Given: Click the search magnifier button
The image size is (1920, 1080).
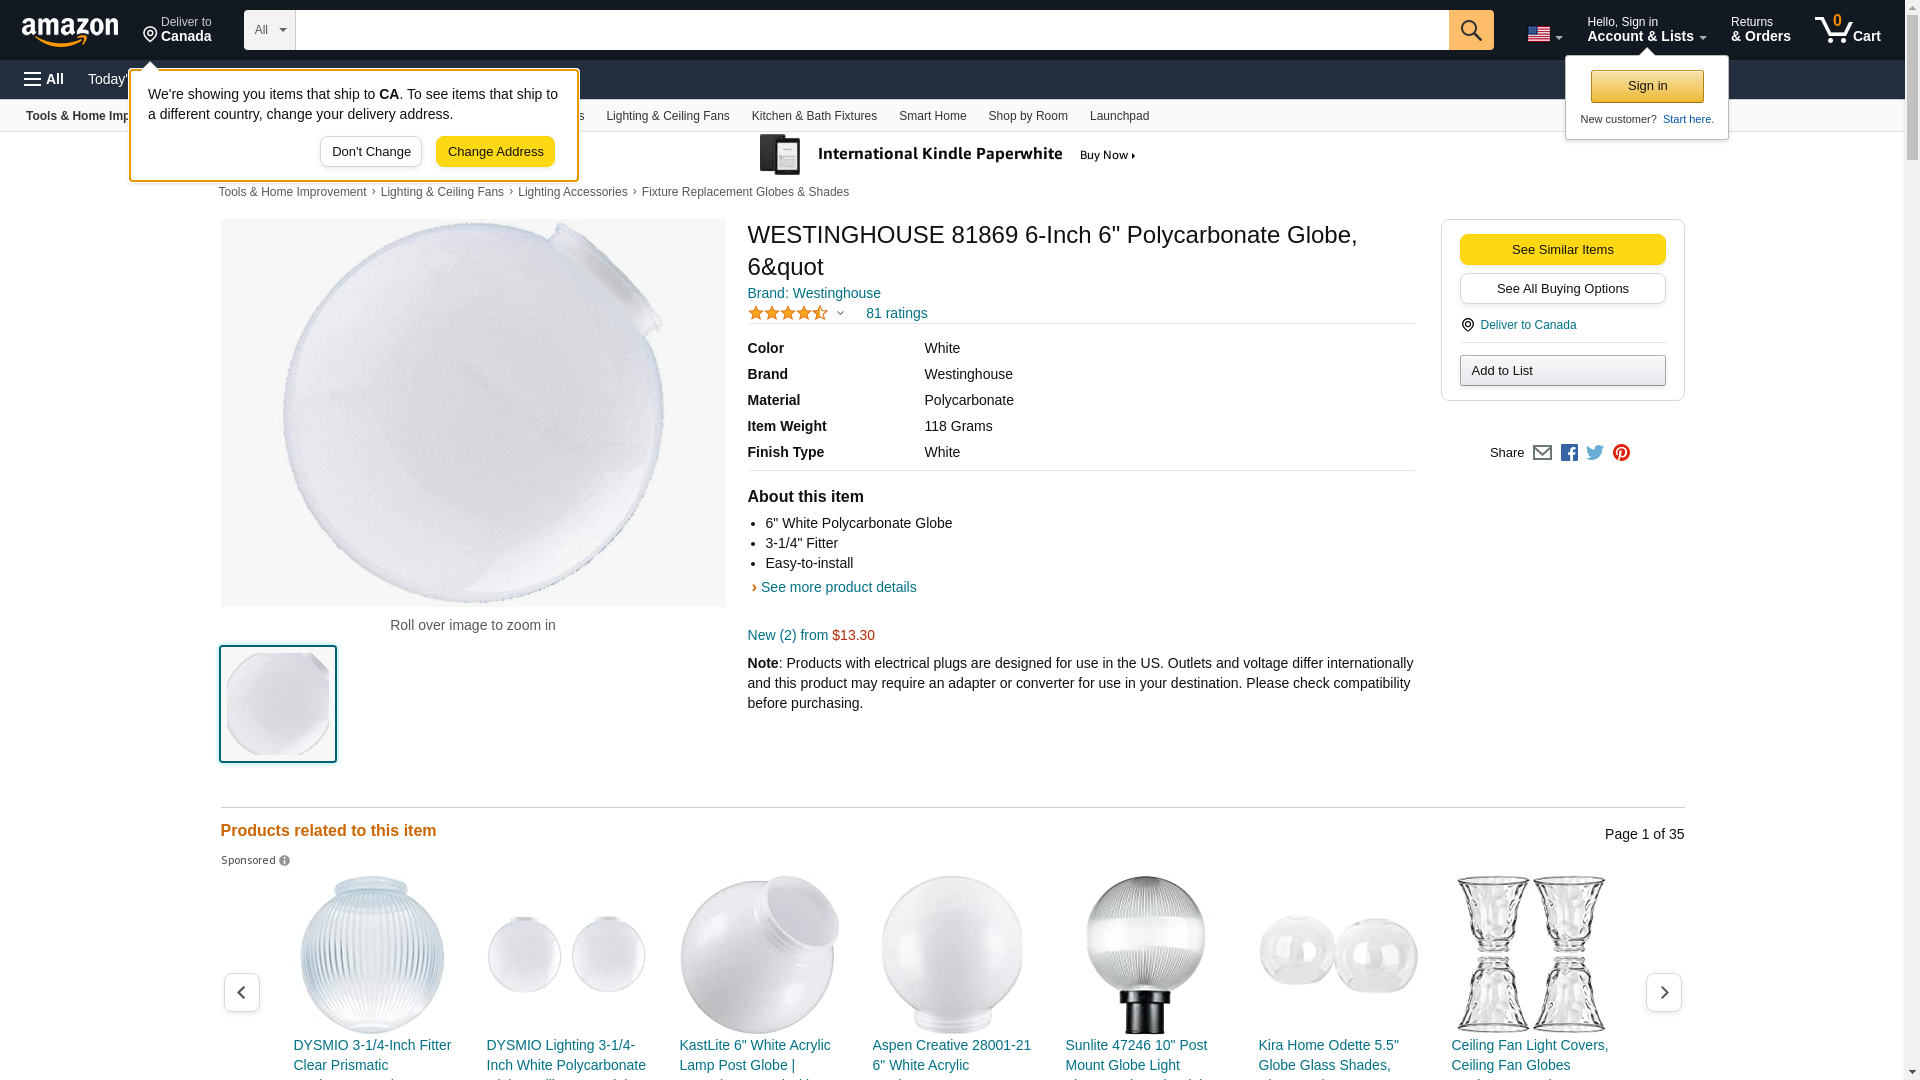Looking at the screenshot, I should (1471, 30).
